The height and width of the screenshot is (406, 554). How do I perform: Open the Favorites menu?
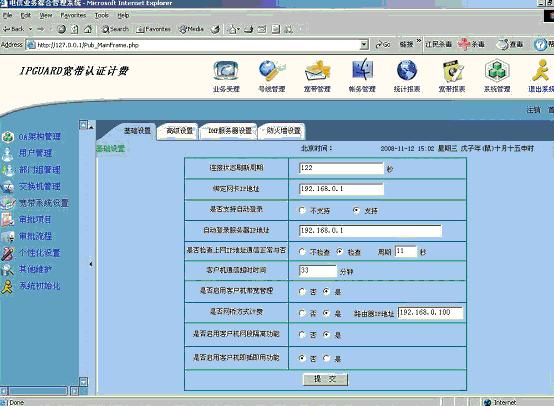73,15
